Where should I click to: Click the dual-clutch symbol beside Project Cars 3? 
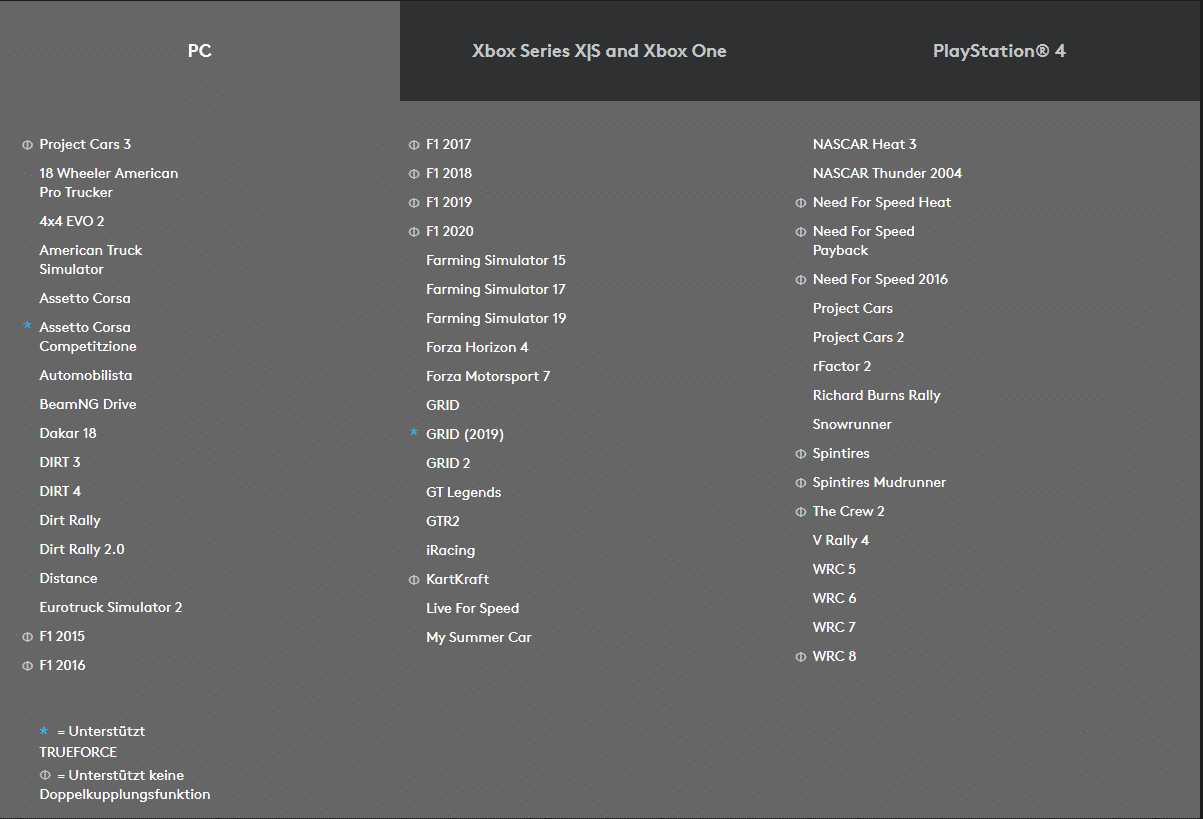(27, 145)
